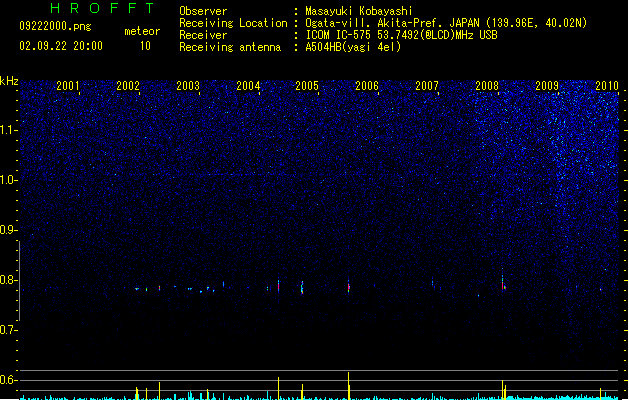This screenshot has height=400, width=629.
Task: Click the Observer label
Action: 203,11
